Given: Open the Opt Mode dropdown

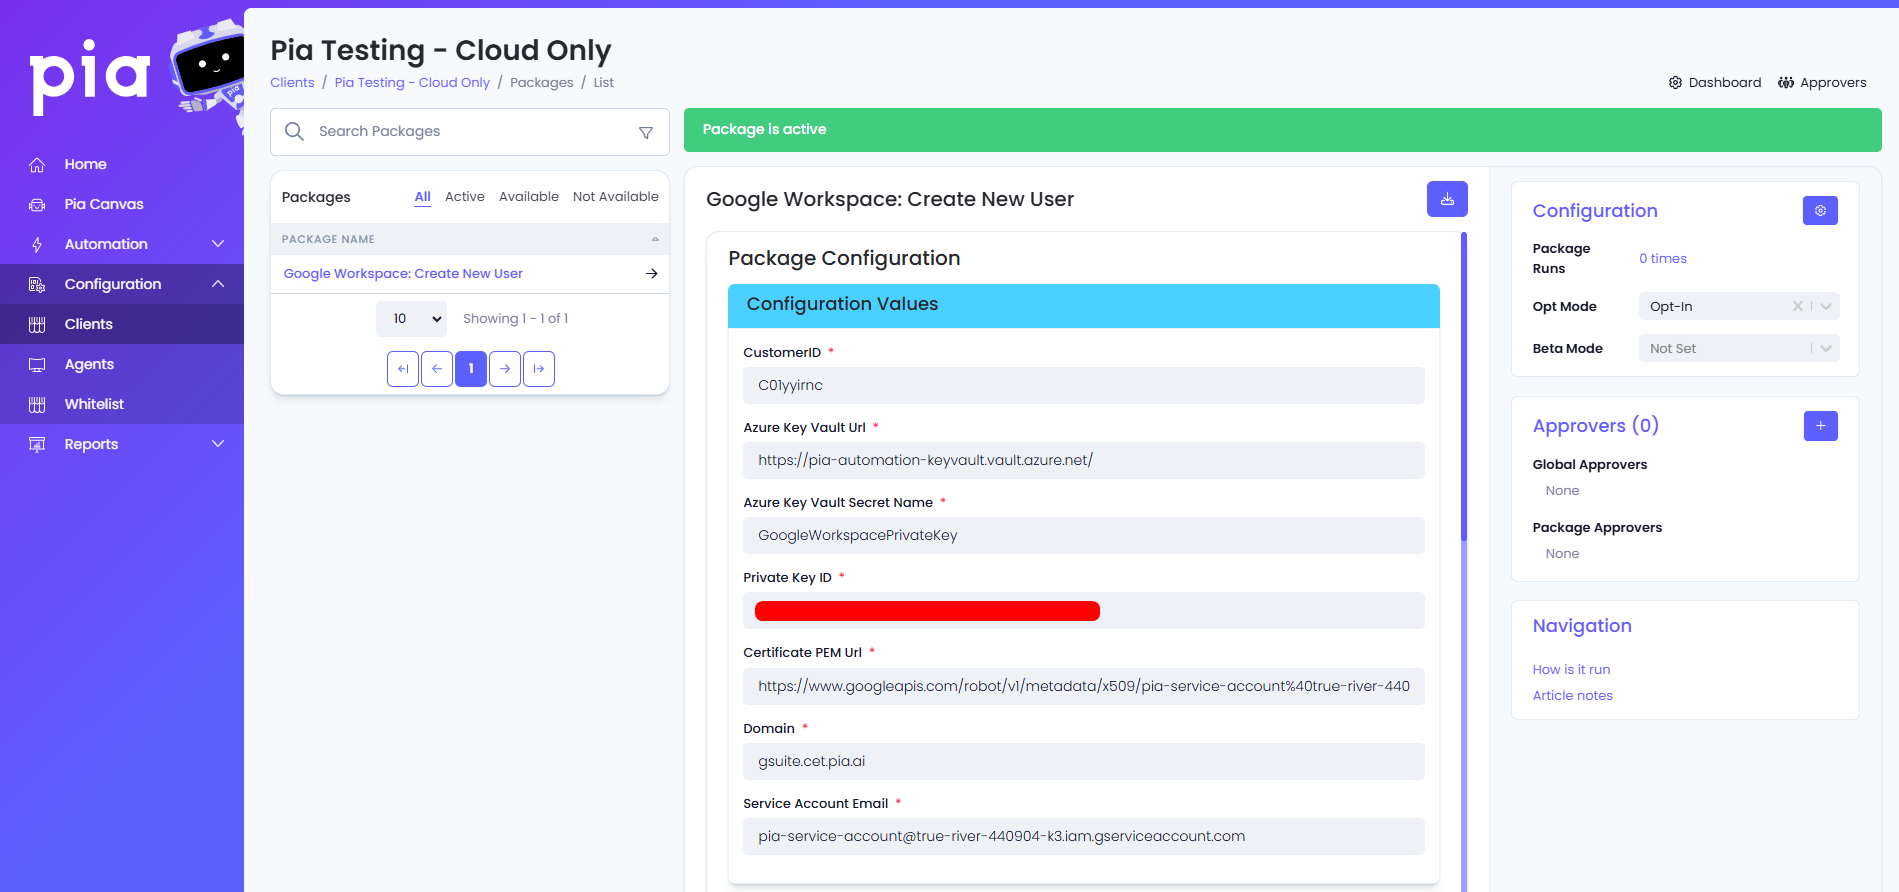Looking at the screenshot, I should pos(1825,306).
